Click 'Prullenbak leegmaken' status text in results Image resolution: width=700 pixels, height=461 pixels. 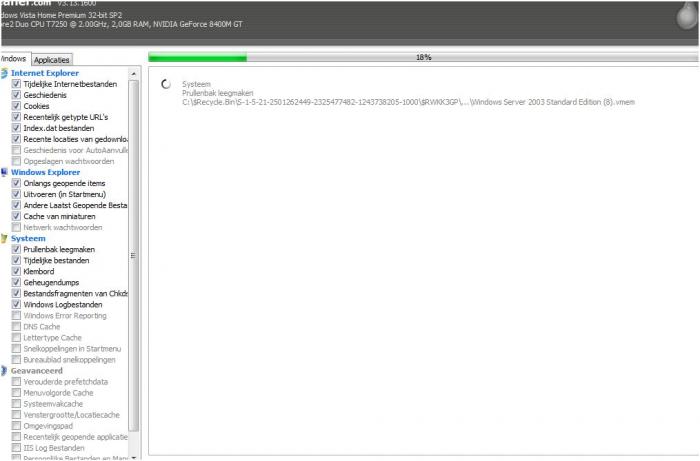[217, 93]
